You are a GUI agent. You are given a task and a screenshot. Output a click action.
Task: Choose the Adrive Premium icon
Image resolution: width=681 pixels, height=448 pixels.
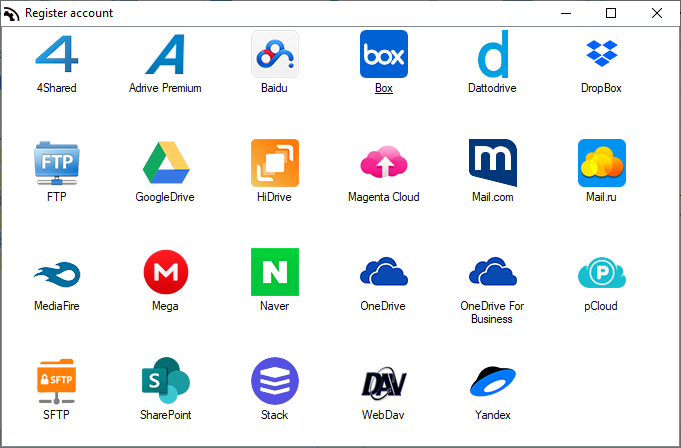tap(165, 54)
